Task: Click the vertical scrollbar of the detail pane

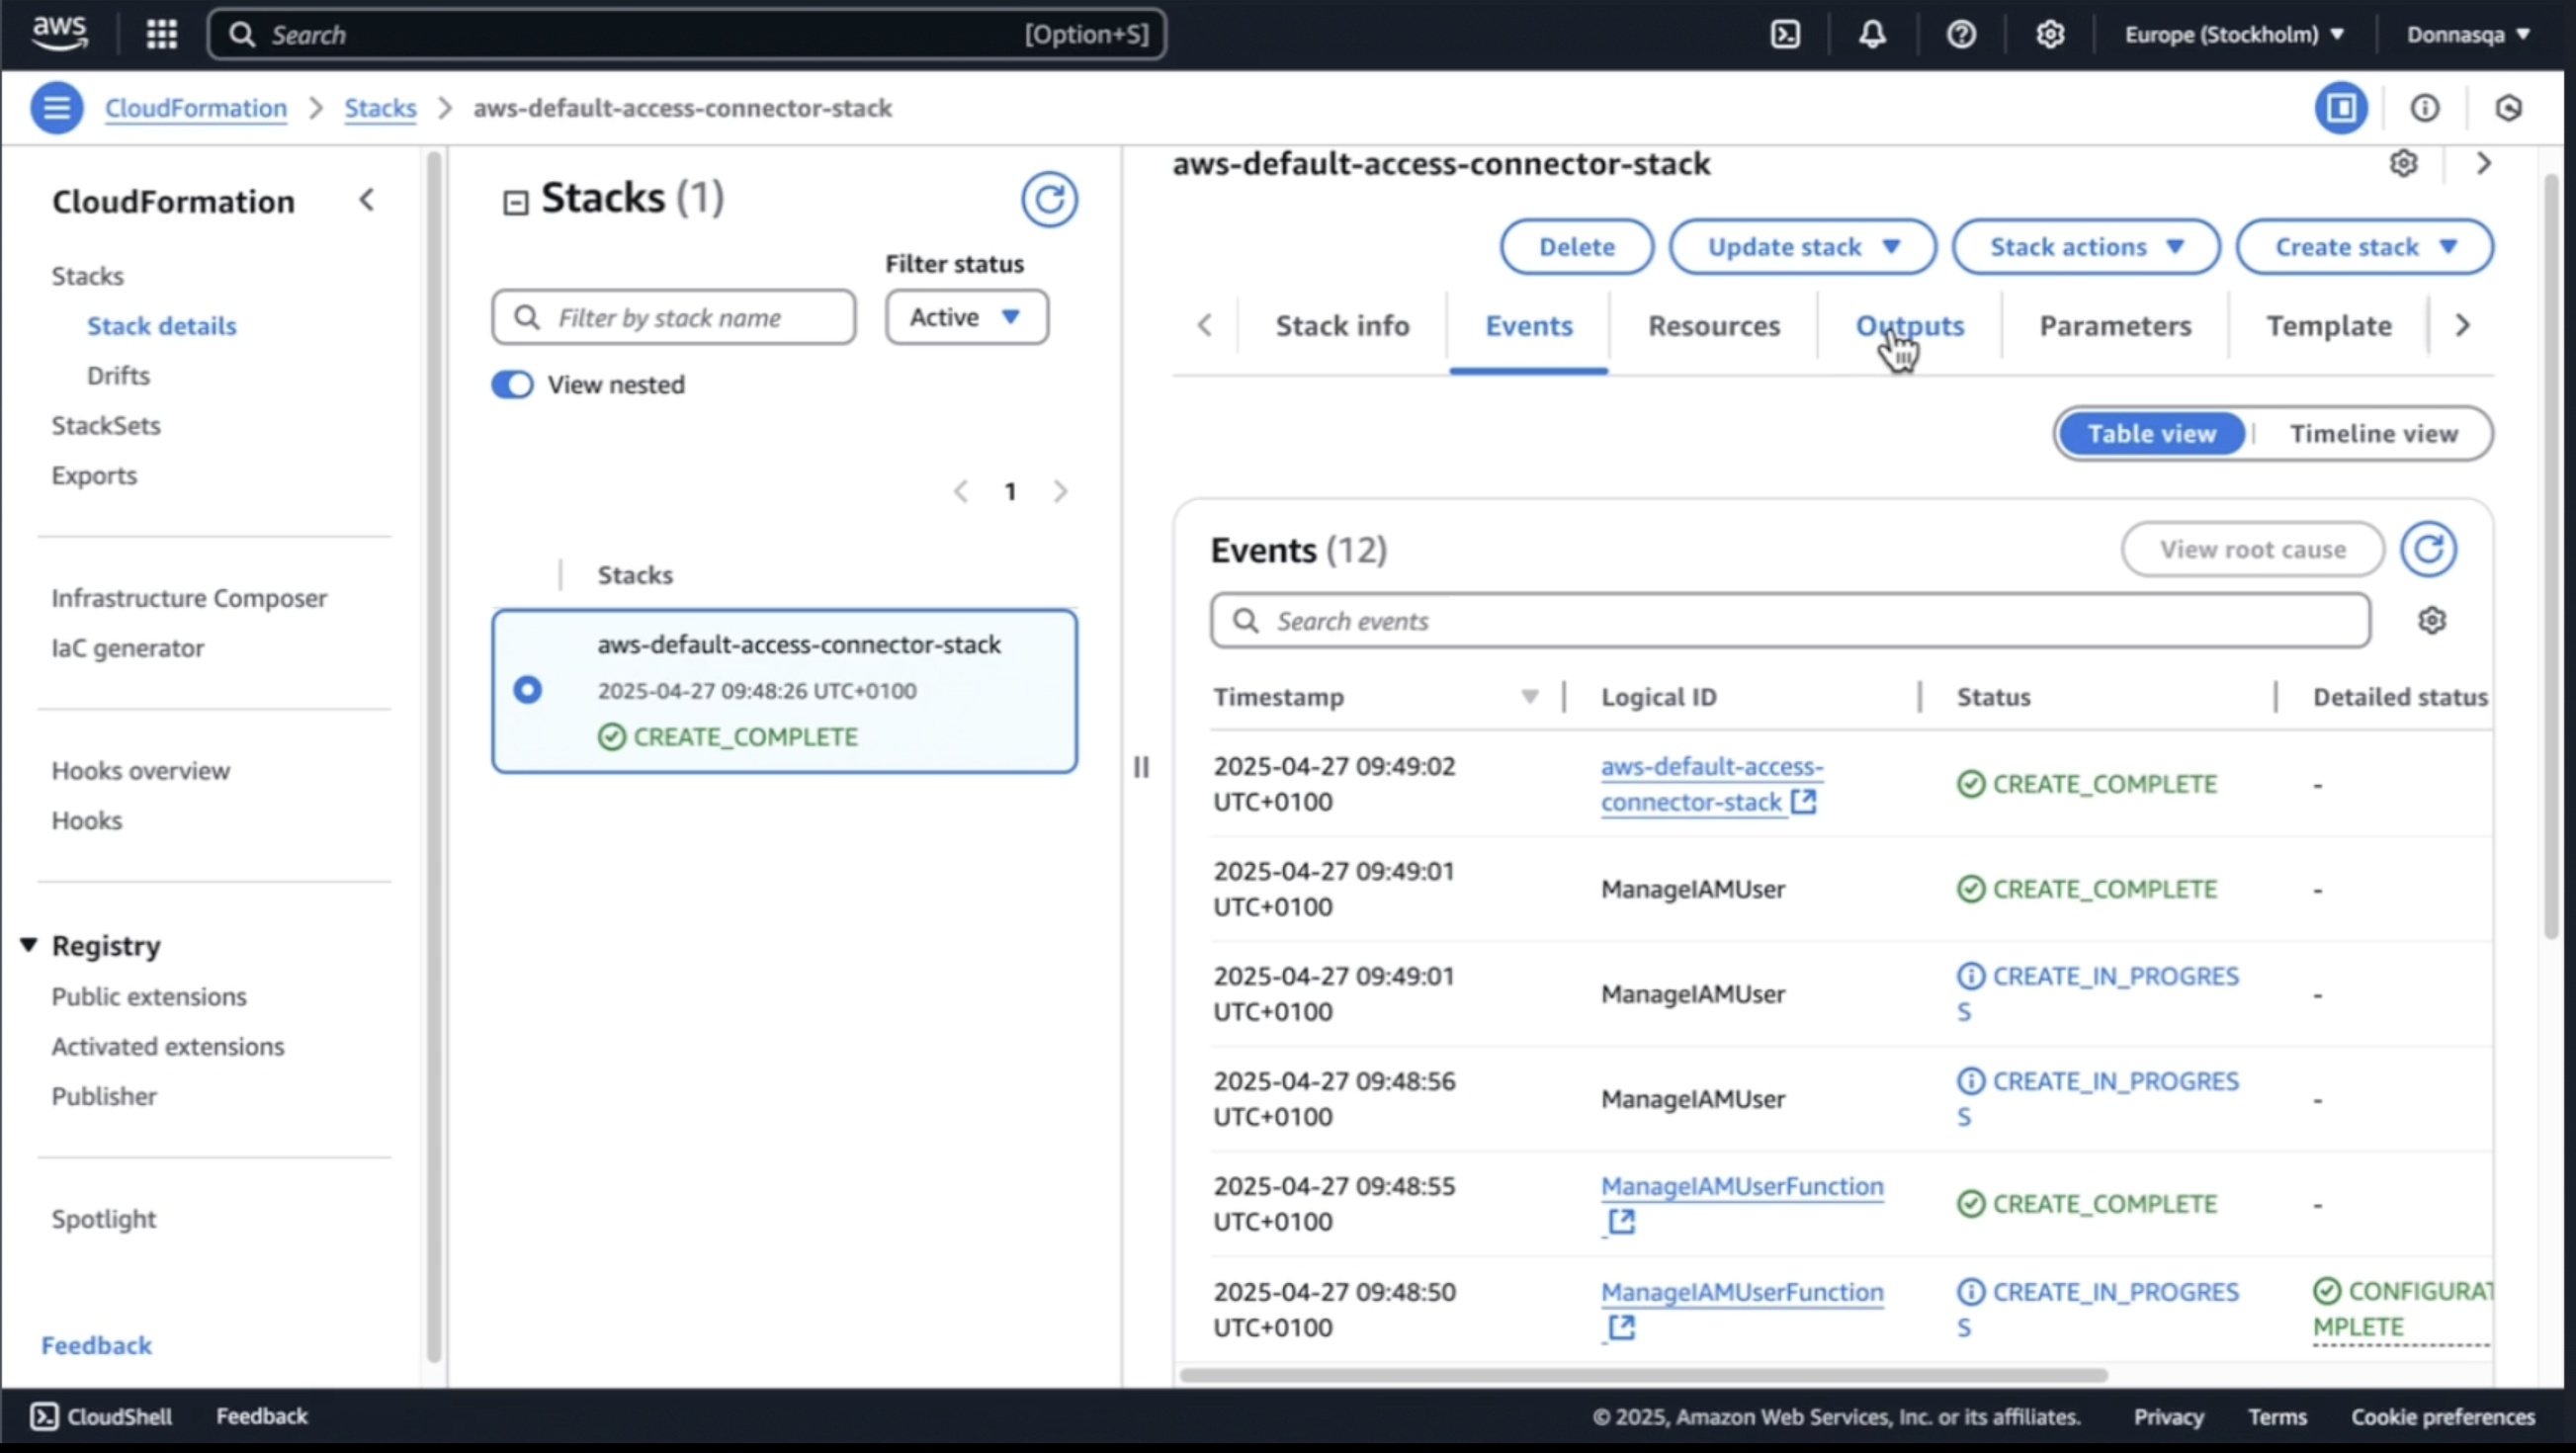Action: point(2551,555)
